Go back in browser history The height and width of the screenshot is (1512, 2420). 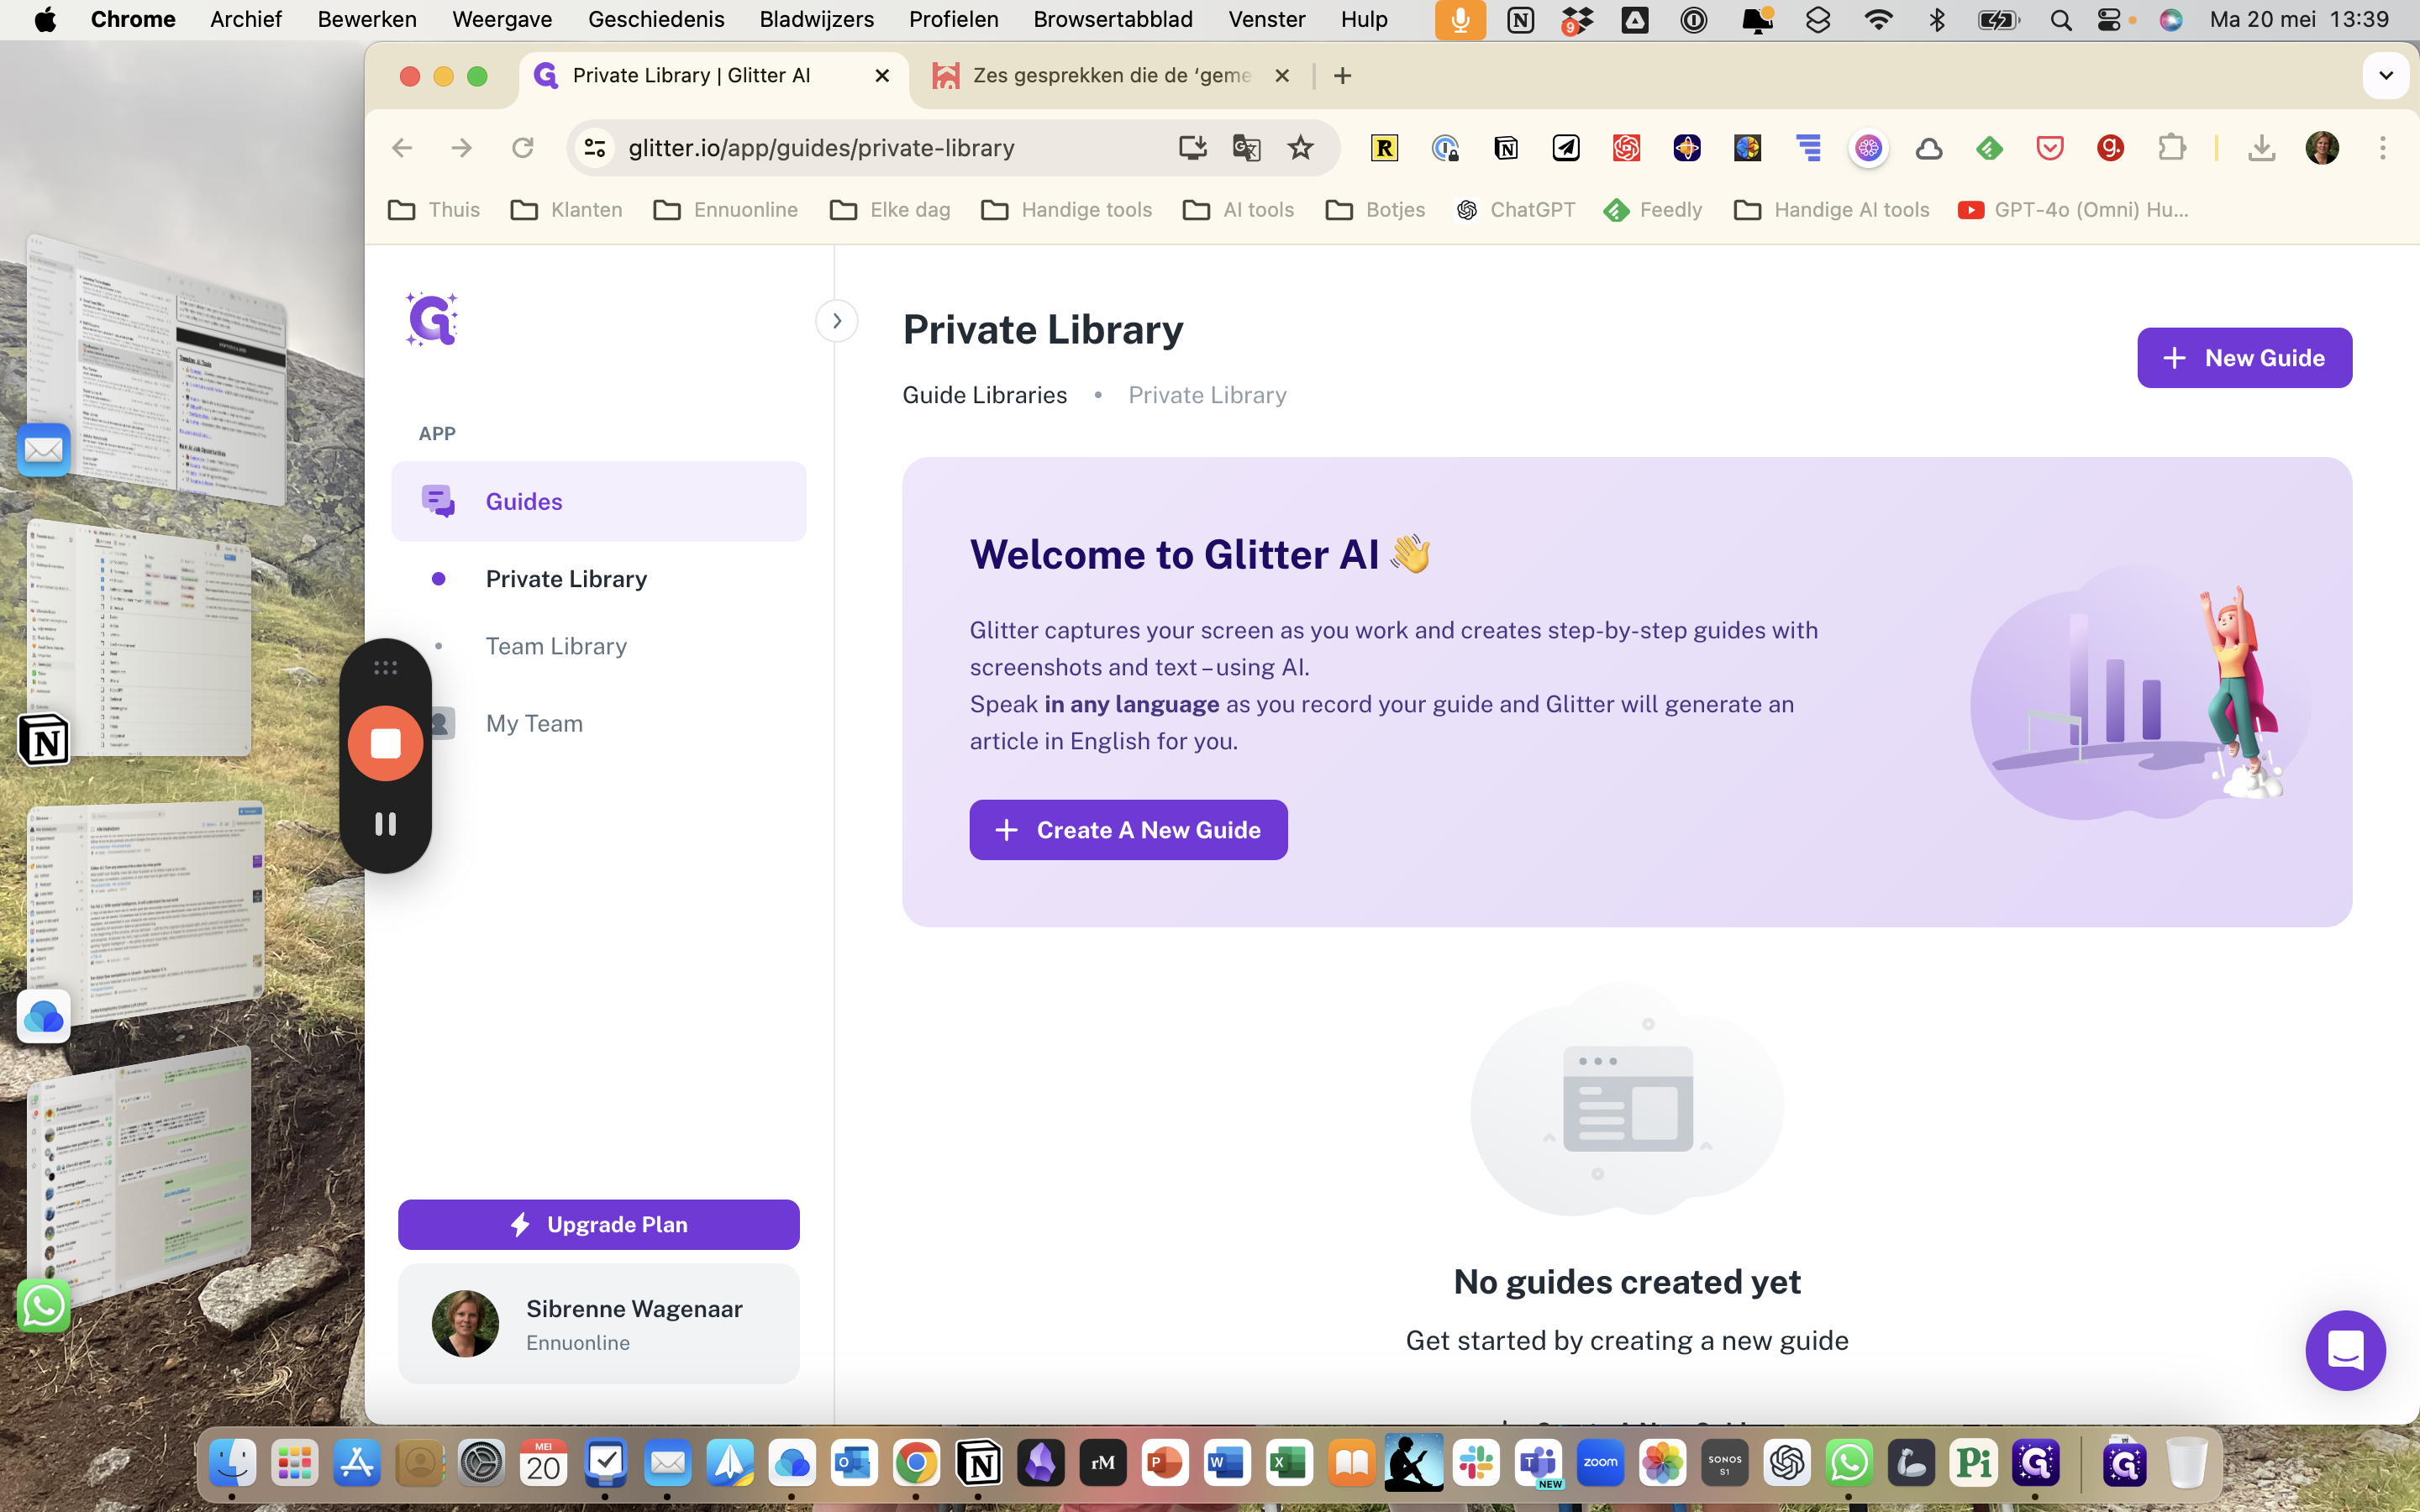pos(402,148)
